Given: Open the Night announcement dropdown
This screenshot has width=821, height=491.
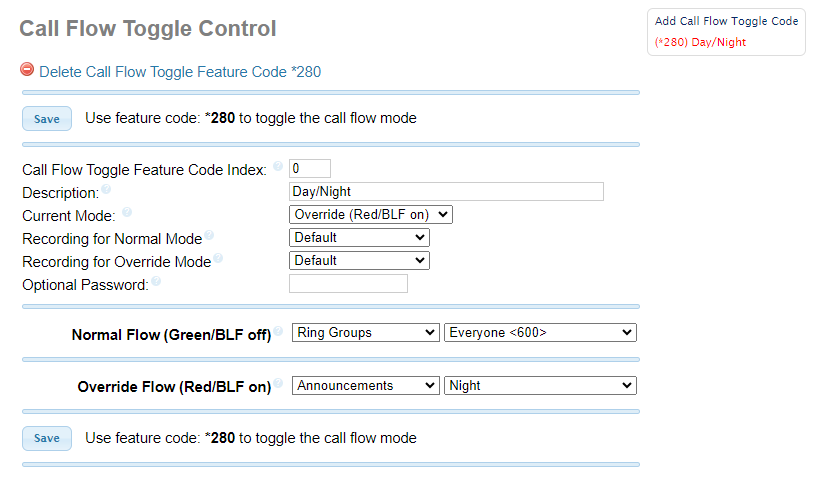Looking at the screenshot, I should (540, 386).
